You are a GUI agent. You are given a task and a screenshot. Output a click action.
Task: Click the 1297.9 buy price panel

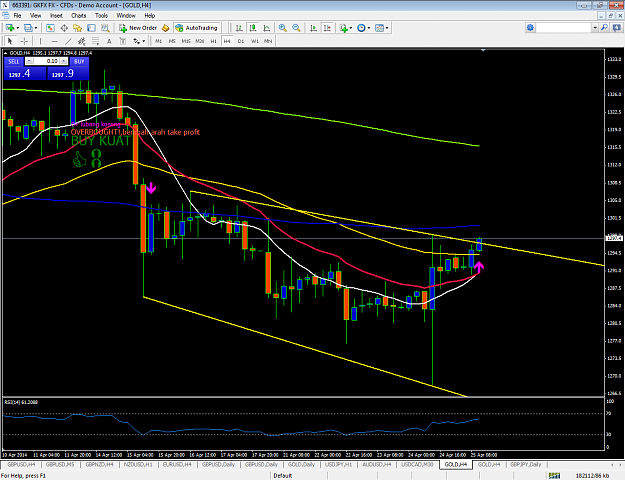click(68, 74)
